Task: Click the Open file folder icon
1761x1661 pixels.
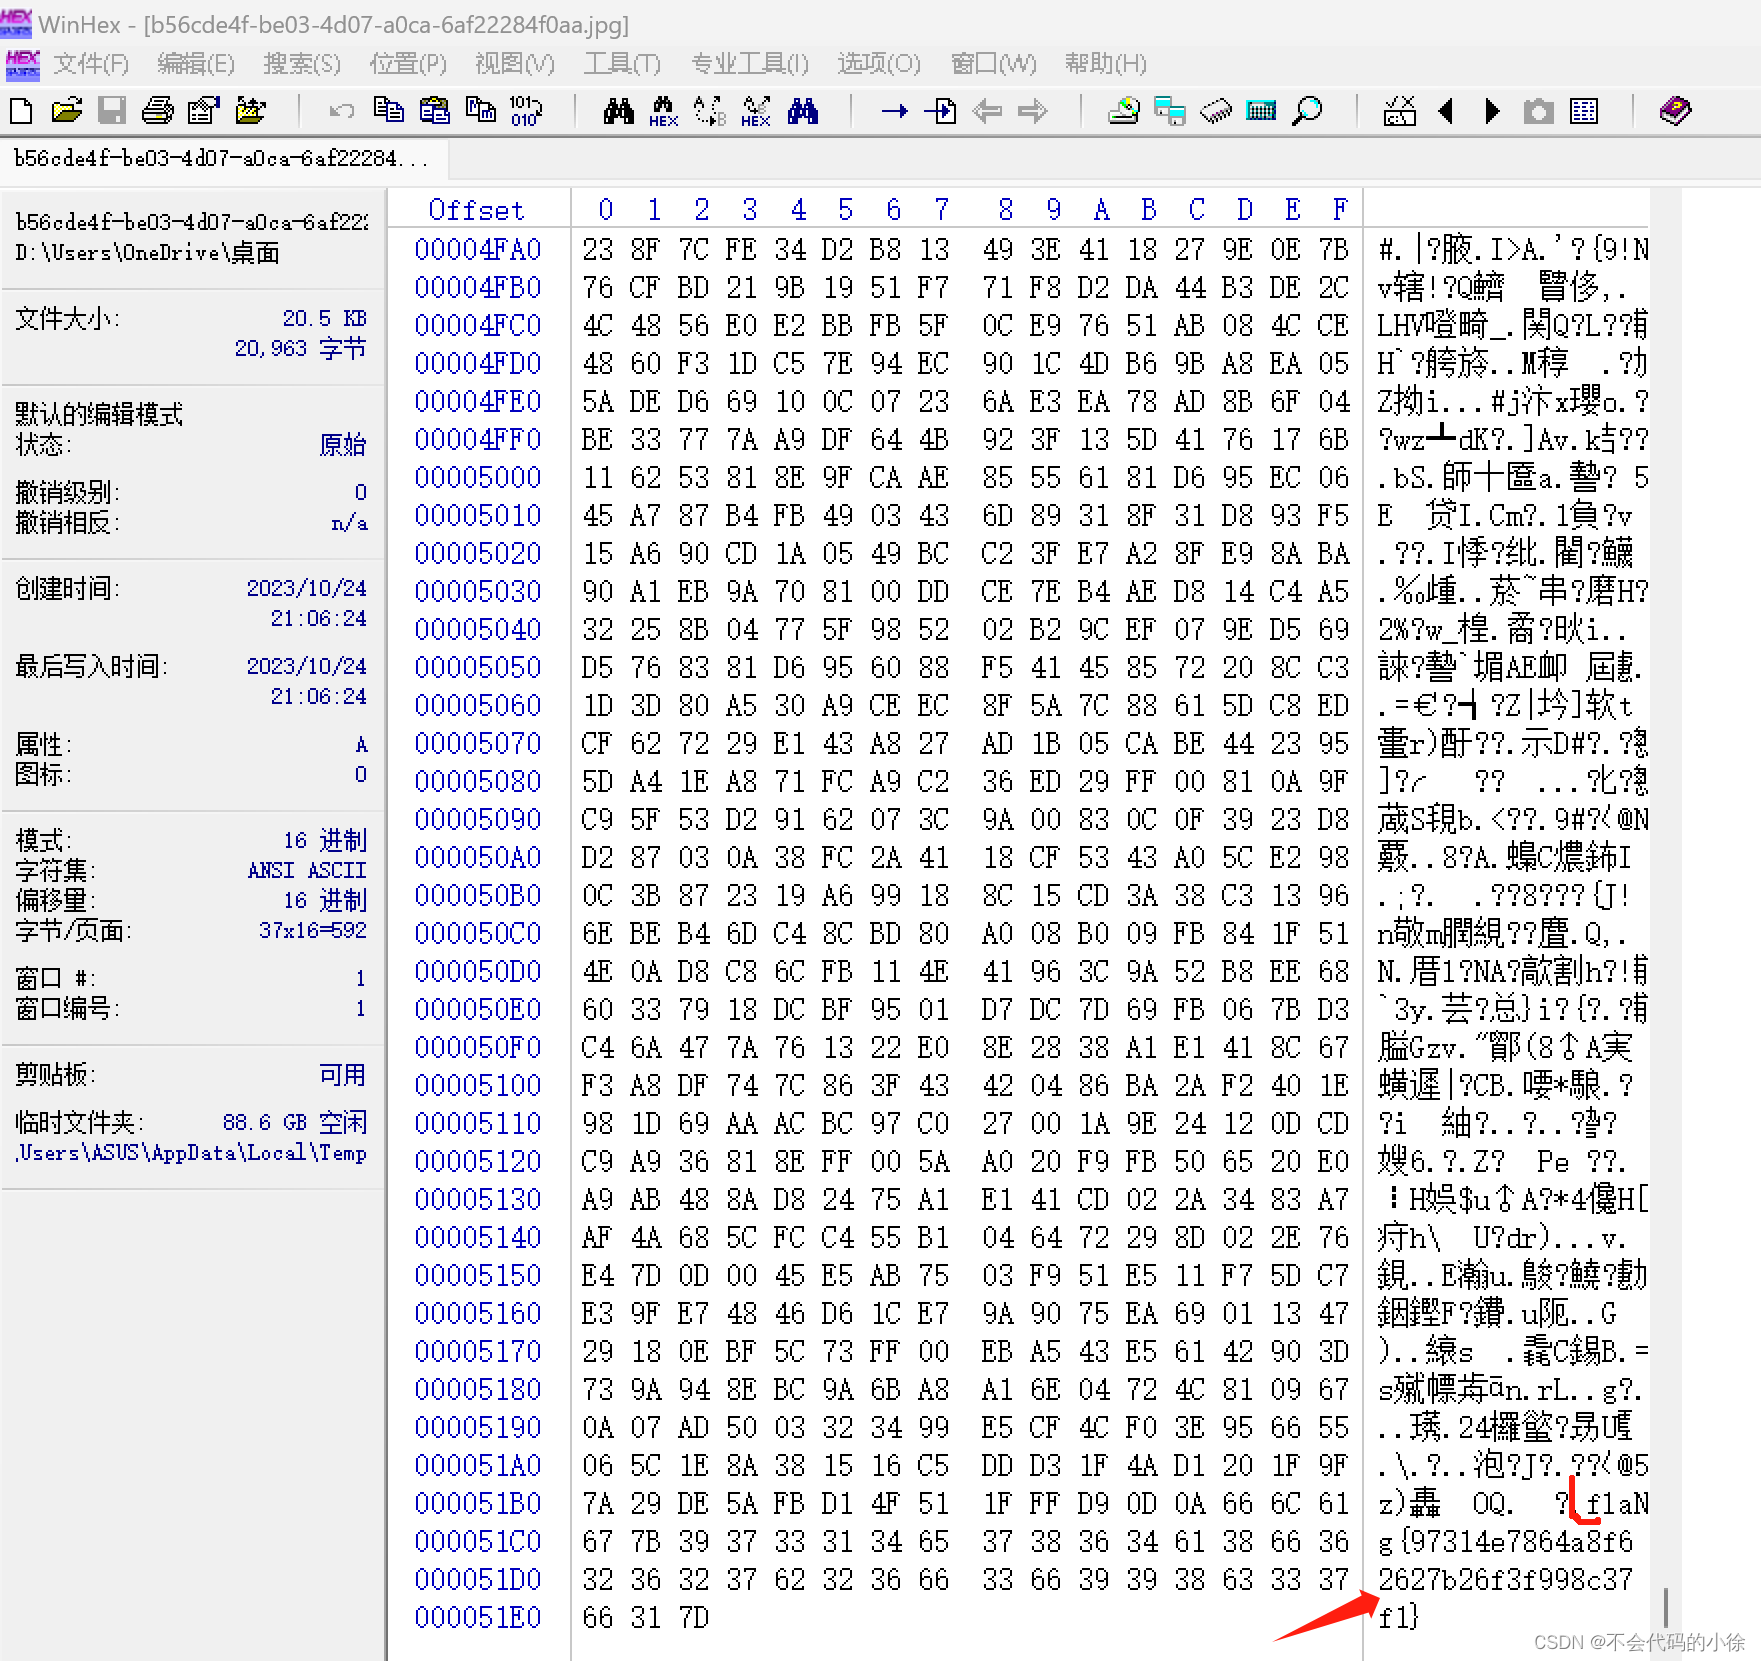Action: tap(67, 110)
